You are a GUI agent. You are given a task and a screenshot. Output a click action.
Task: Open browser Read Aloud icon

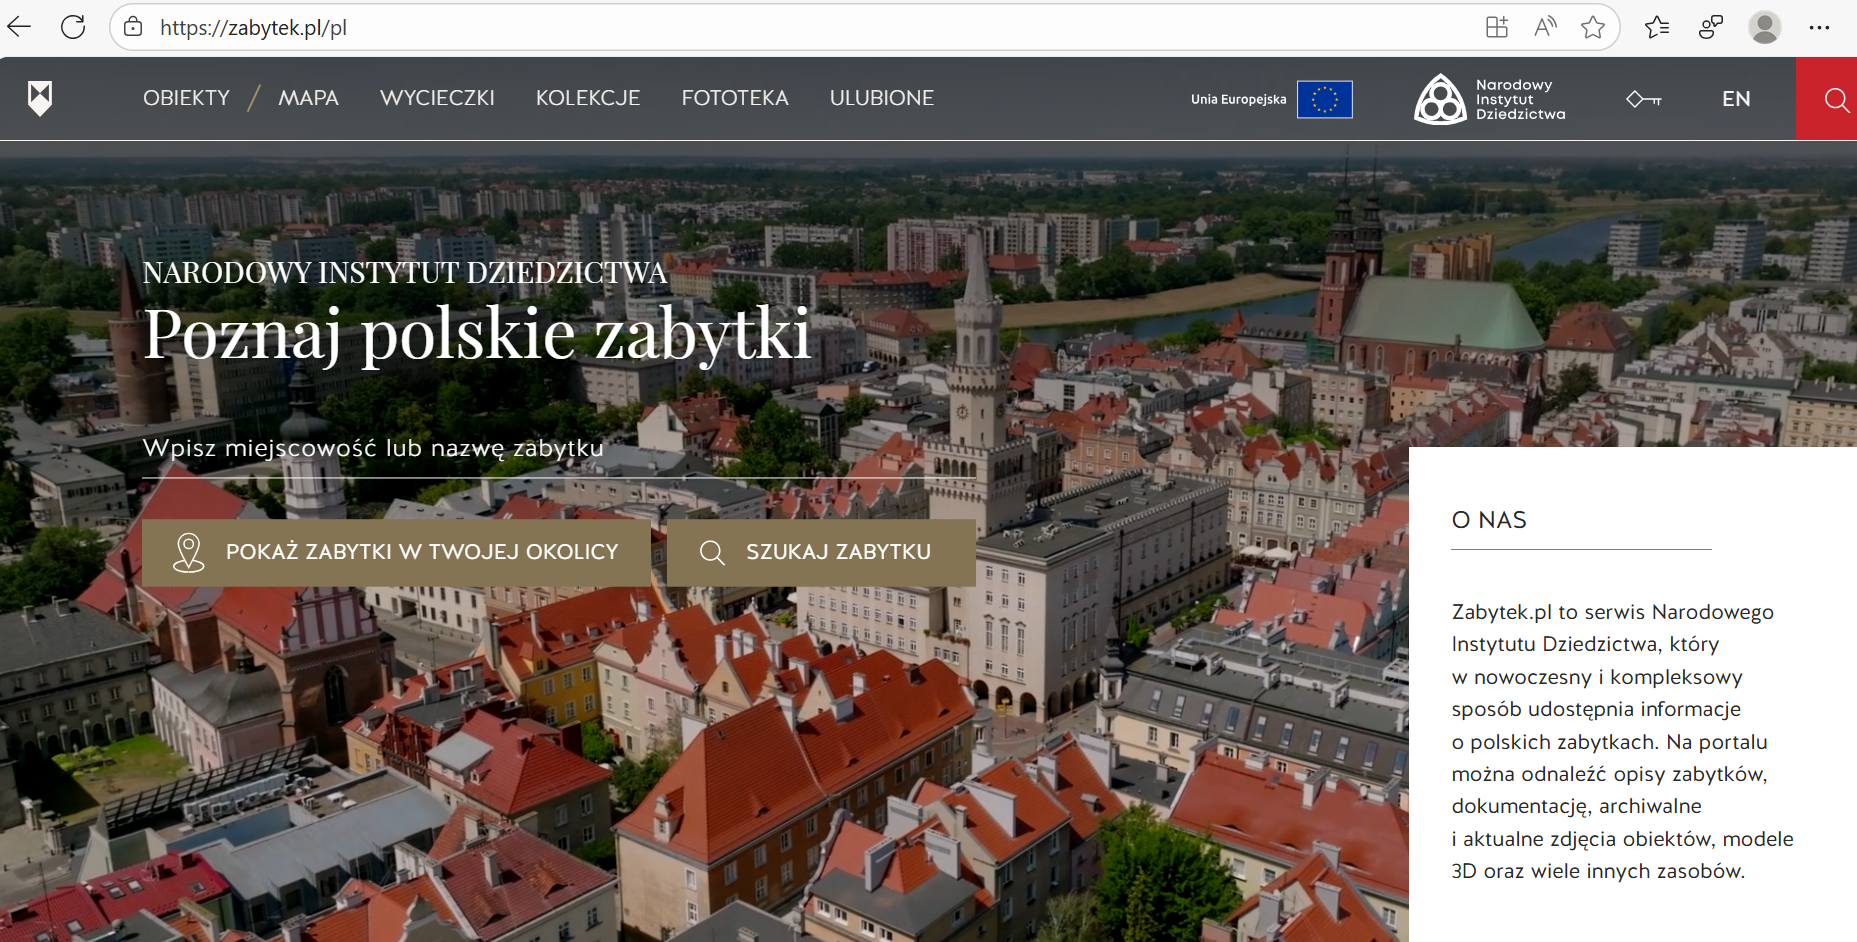point(1545,27)
